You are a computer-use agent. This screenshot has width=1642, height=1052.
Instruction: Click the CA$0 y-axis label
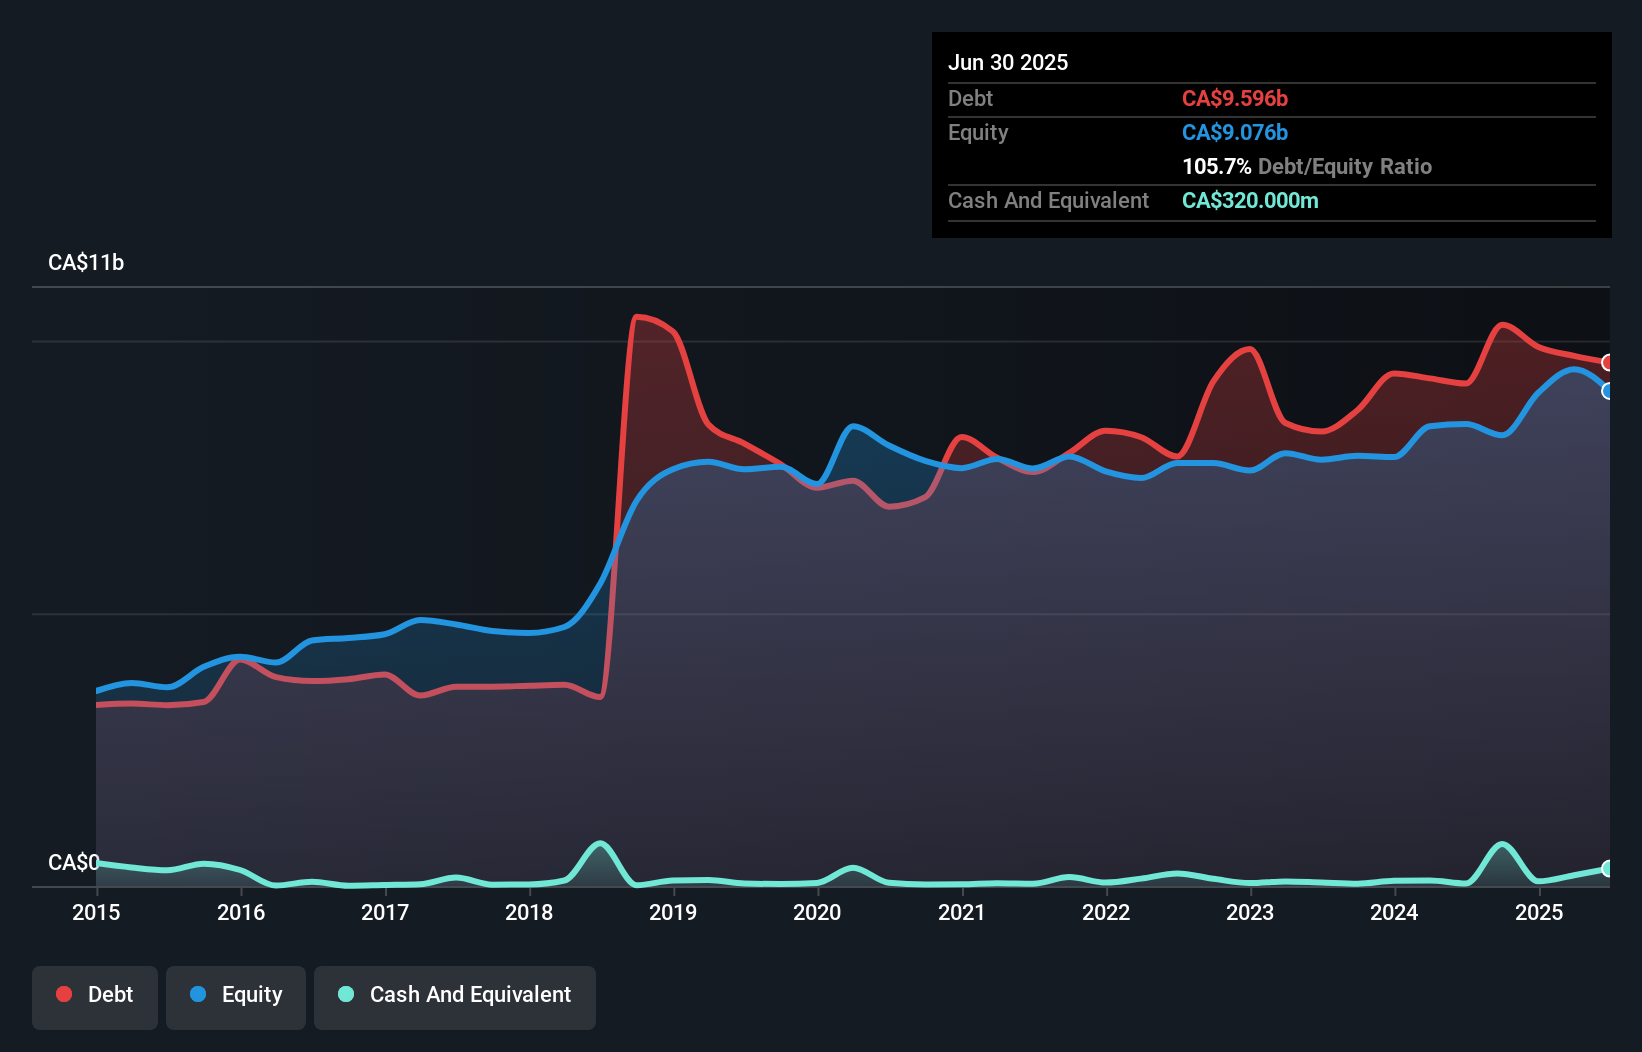tap(74, 862)
